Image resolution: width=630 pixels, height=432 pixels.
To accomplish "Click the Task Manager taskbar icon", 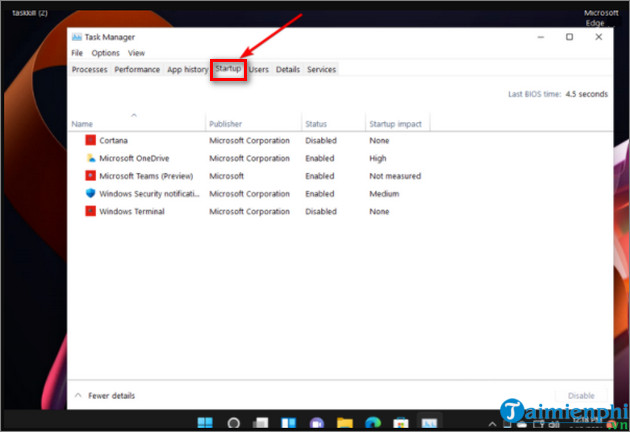I will point(429,423).
